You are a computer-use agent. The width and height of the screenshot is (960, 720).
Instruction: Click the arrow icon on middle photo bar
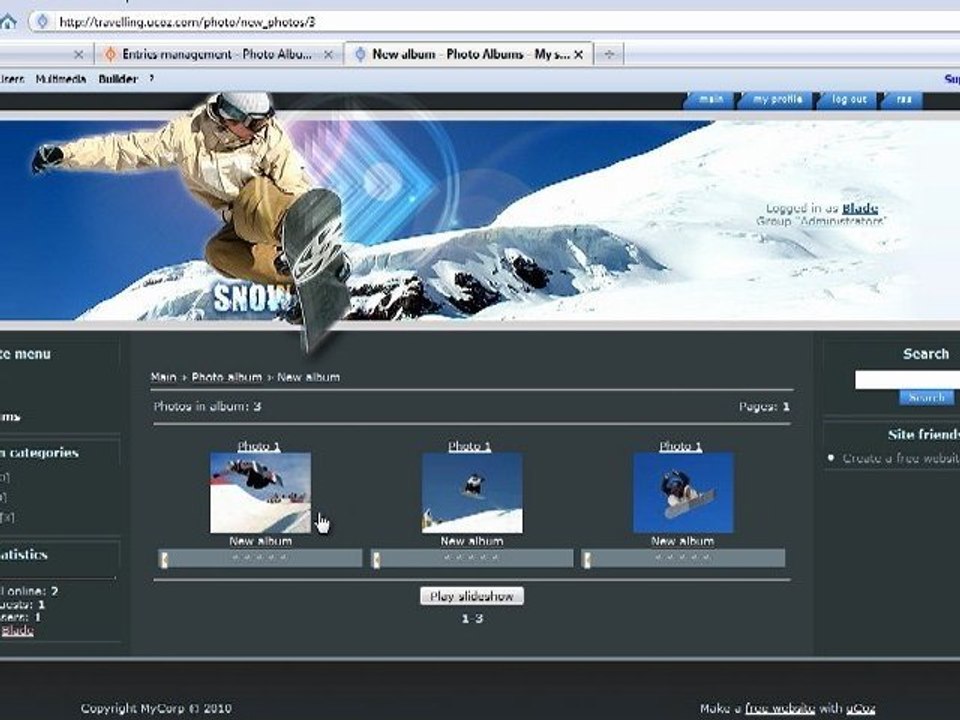coord(376,558)
